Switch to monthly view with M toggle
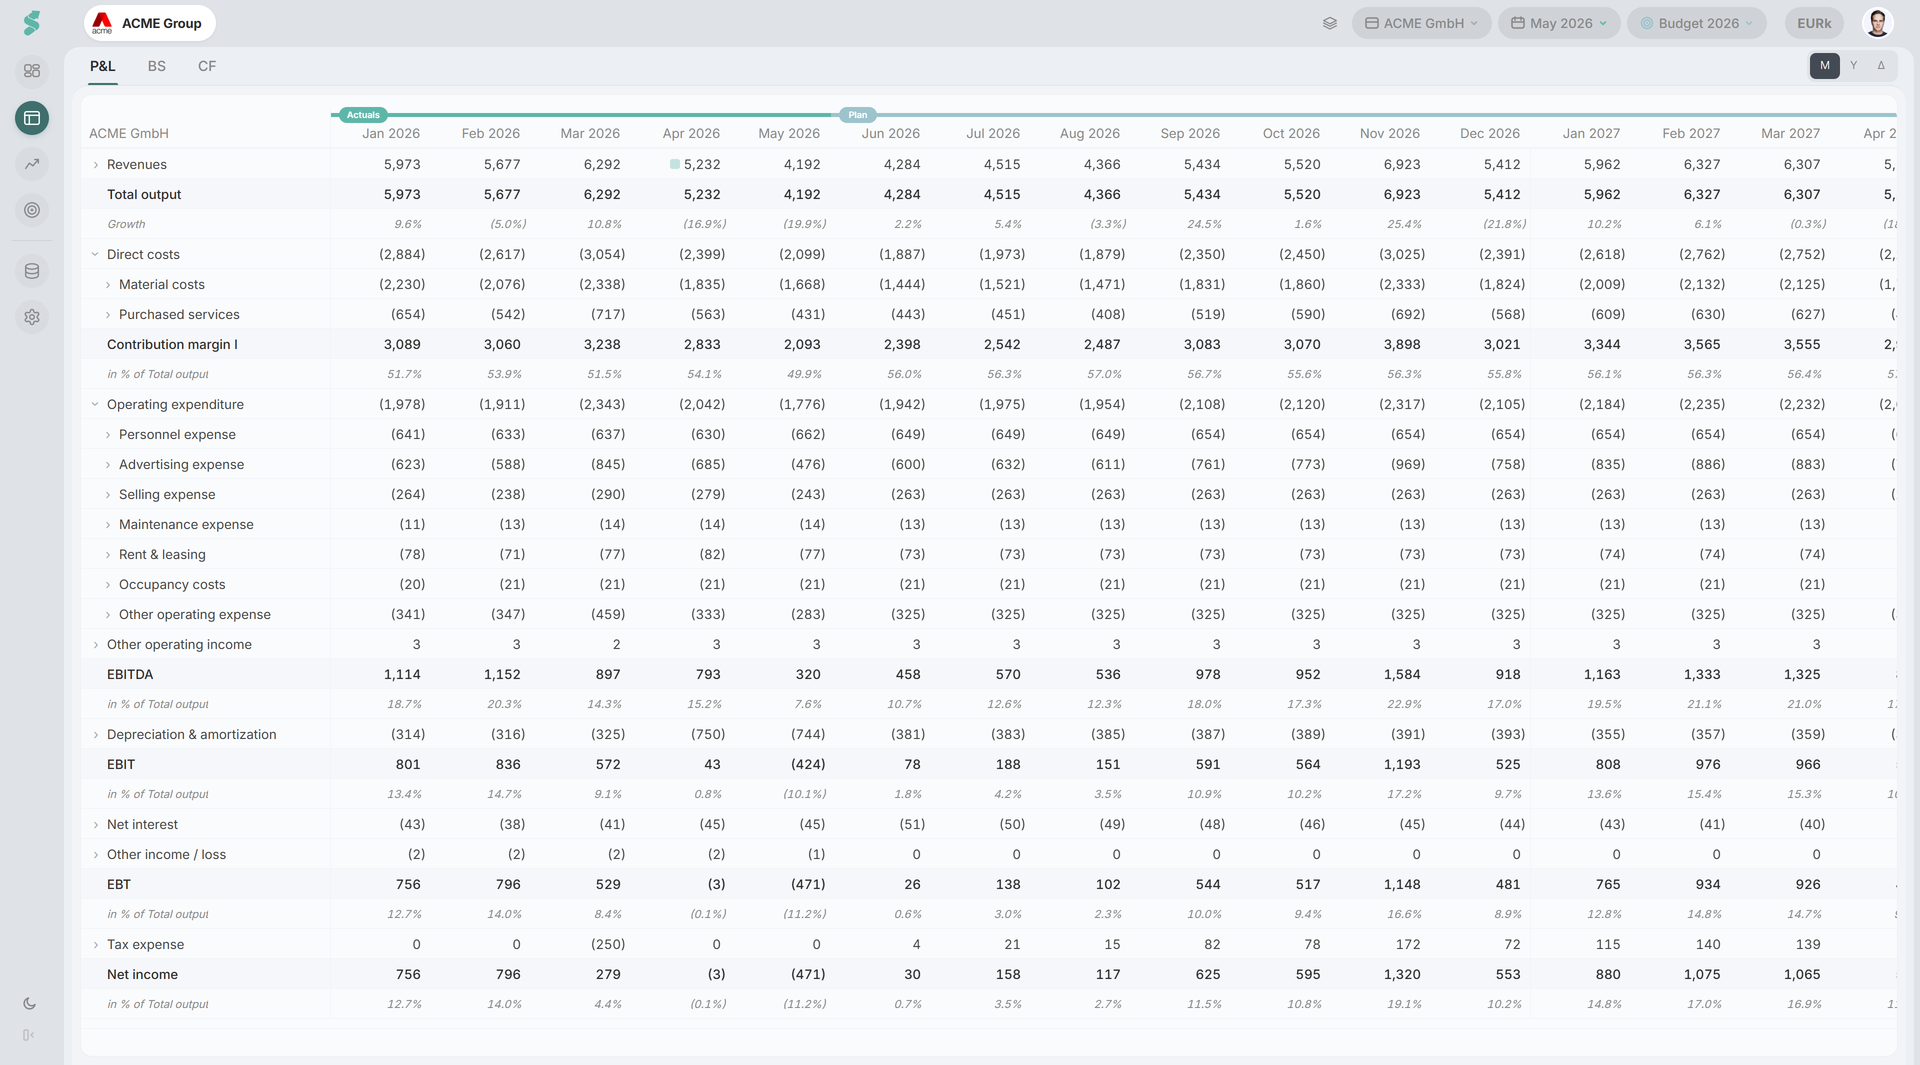This screenshot has height=1065, width=1920. 1824,66
